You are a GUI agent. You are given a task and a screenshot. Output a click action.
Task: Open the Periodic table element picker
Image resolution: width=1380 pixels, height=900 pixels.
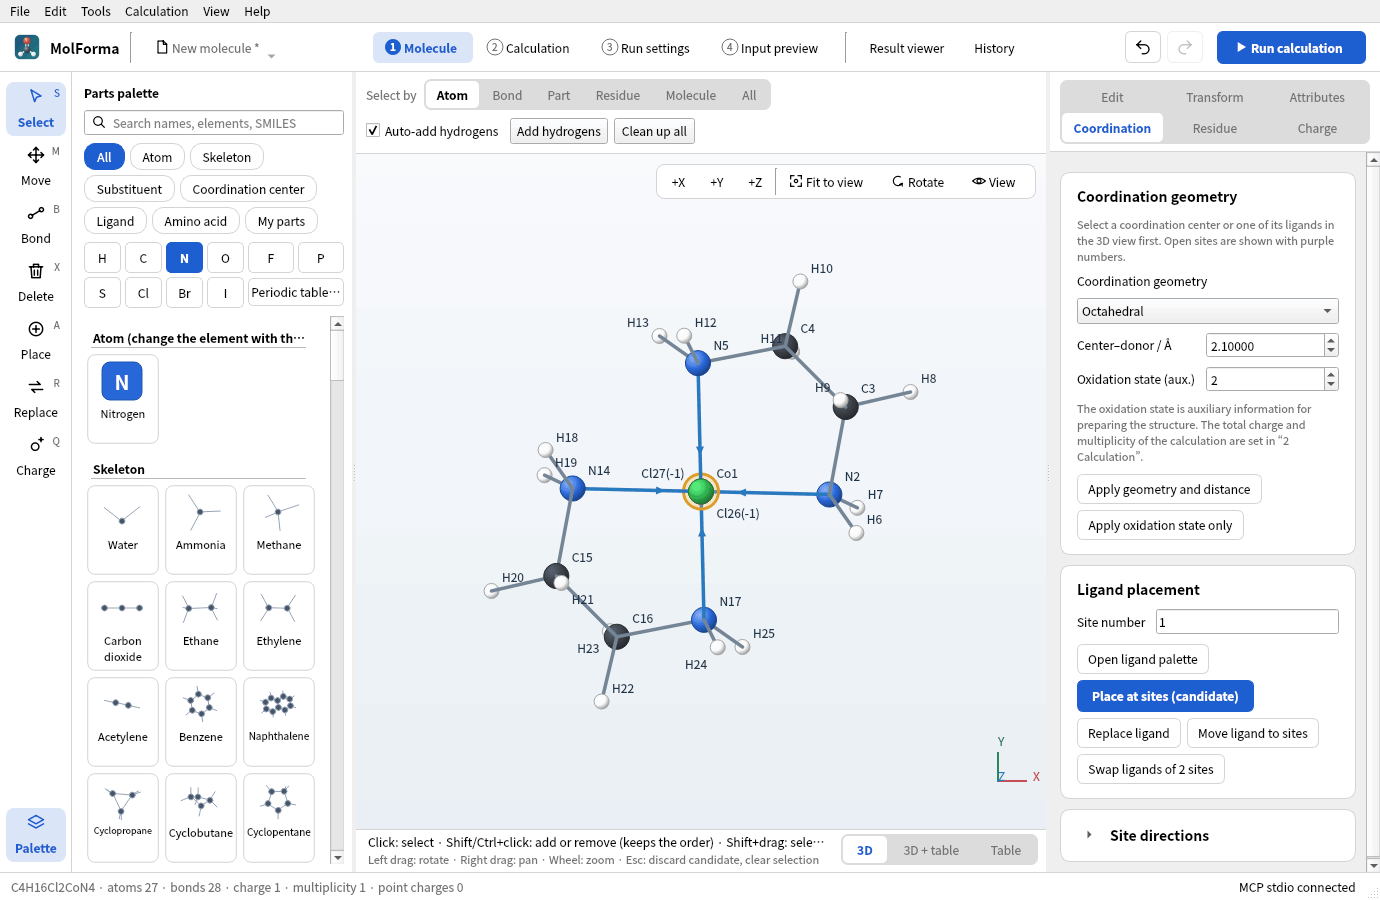point(296,292)
